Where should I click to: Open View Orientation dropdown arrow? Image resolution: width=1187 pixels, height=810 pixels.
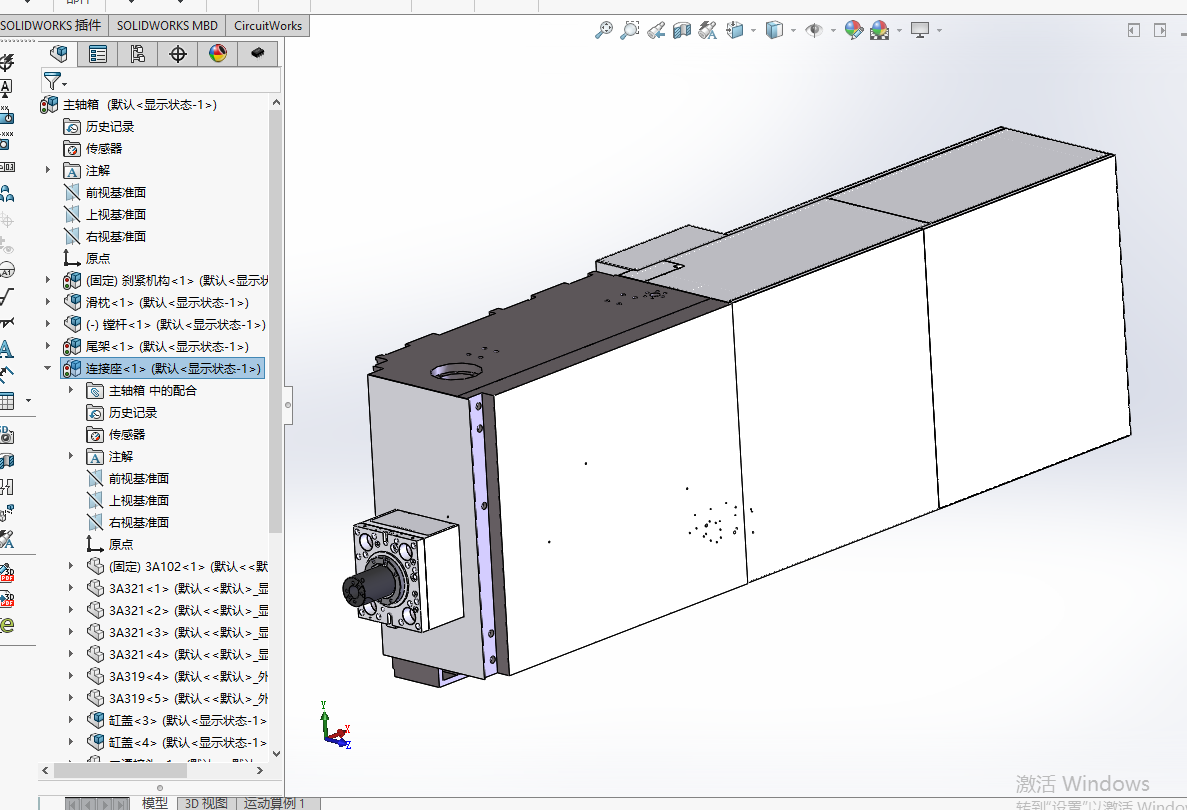pos(753,30)
